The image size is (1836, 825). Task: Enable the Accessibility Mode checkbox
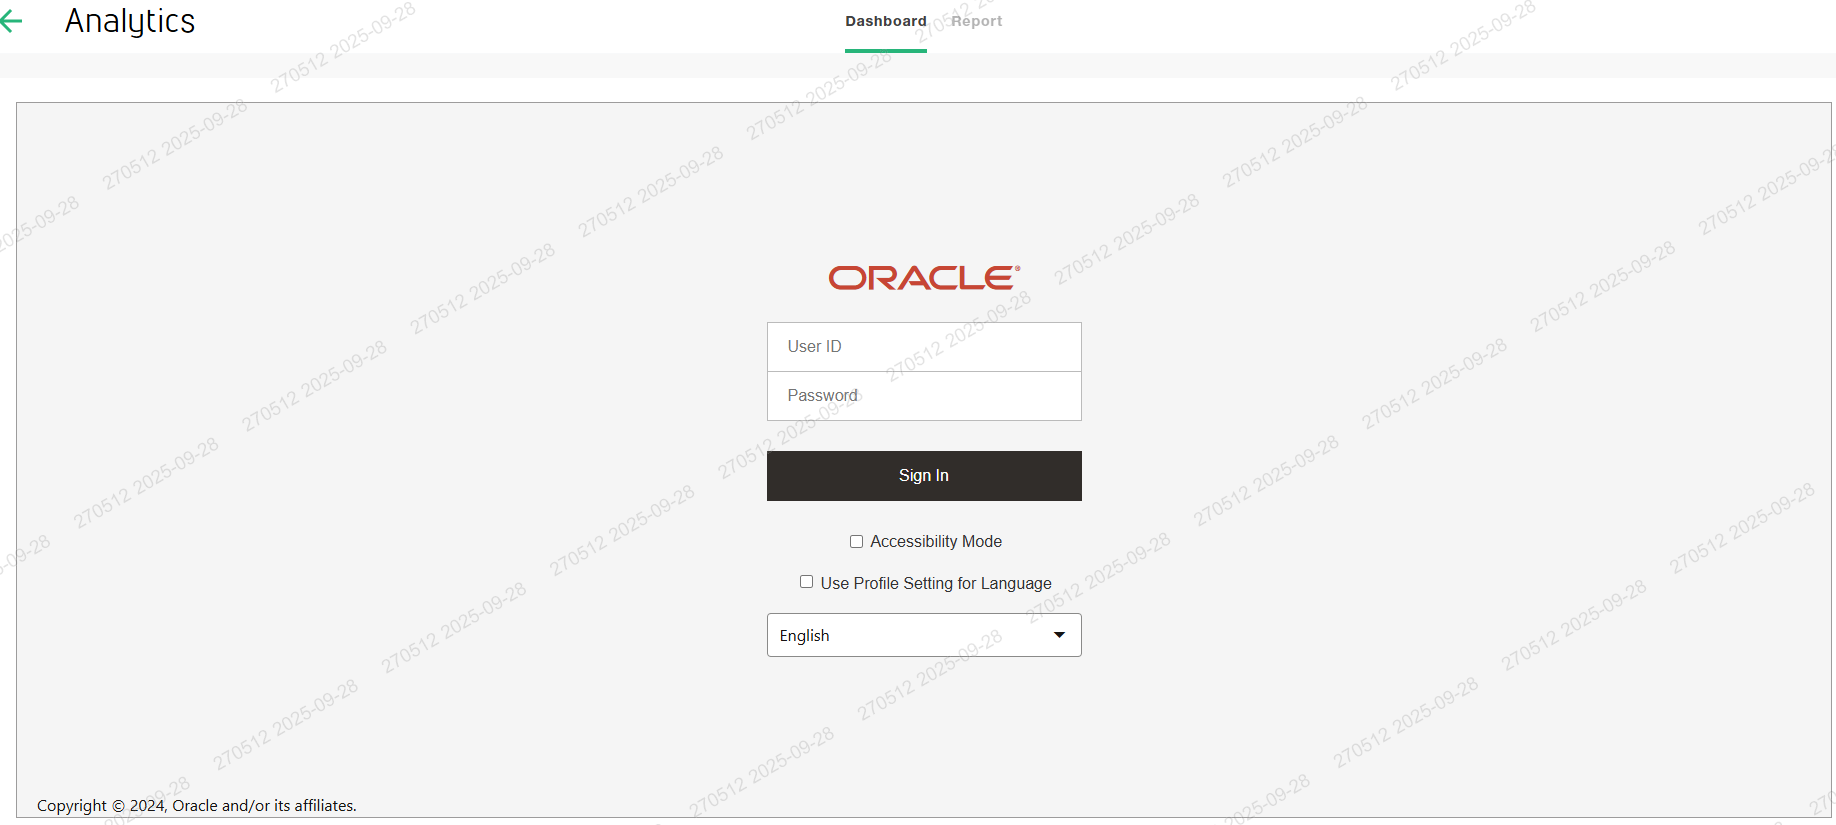856,542
